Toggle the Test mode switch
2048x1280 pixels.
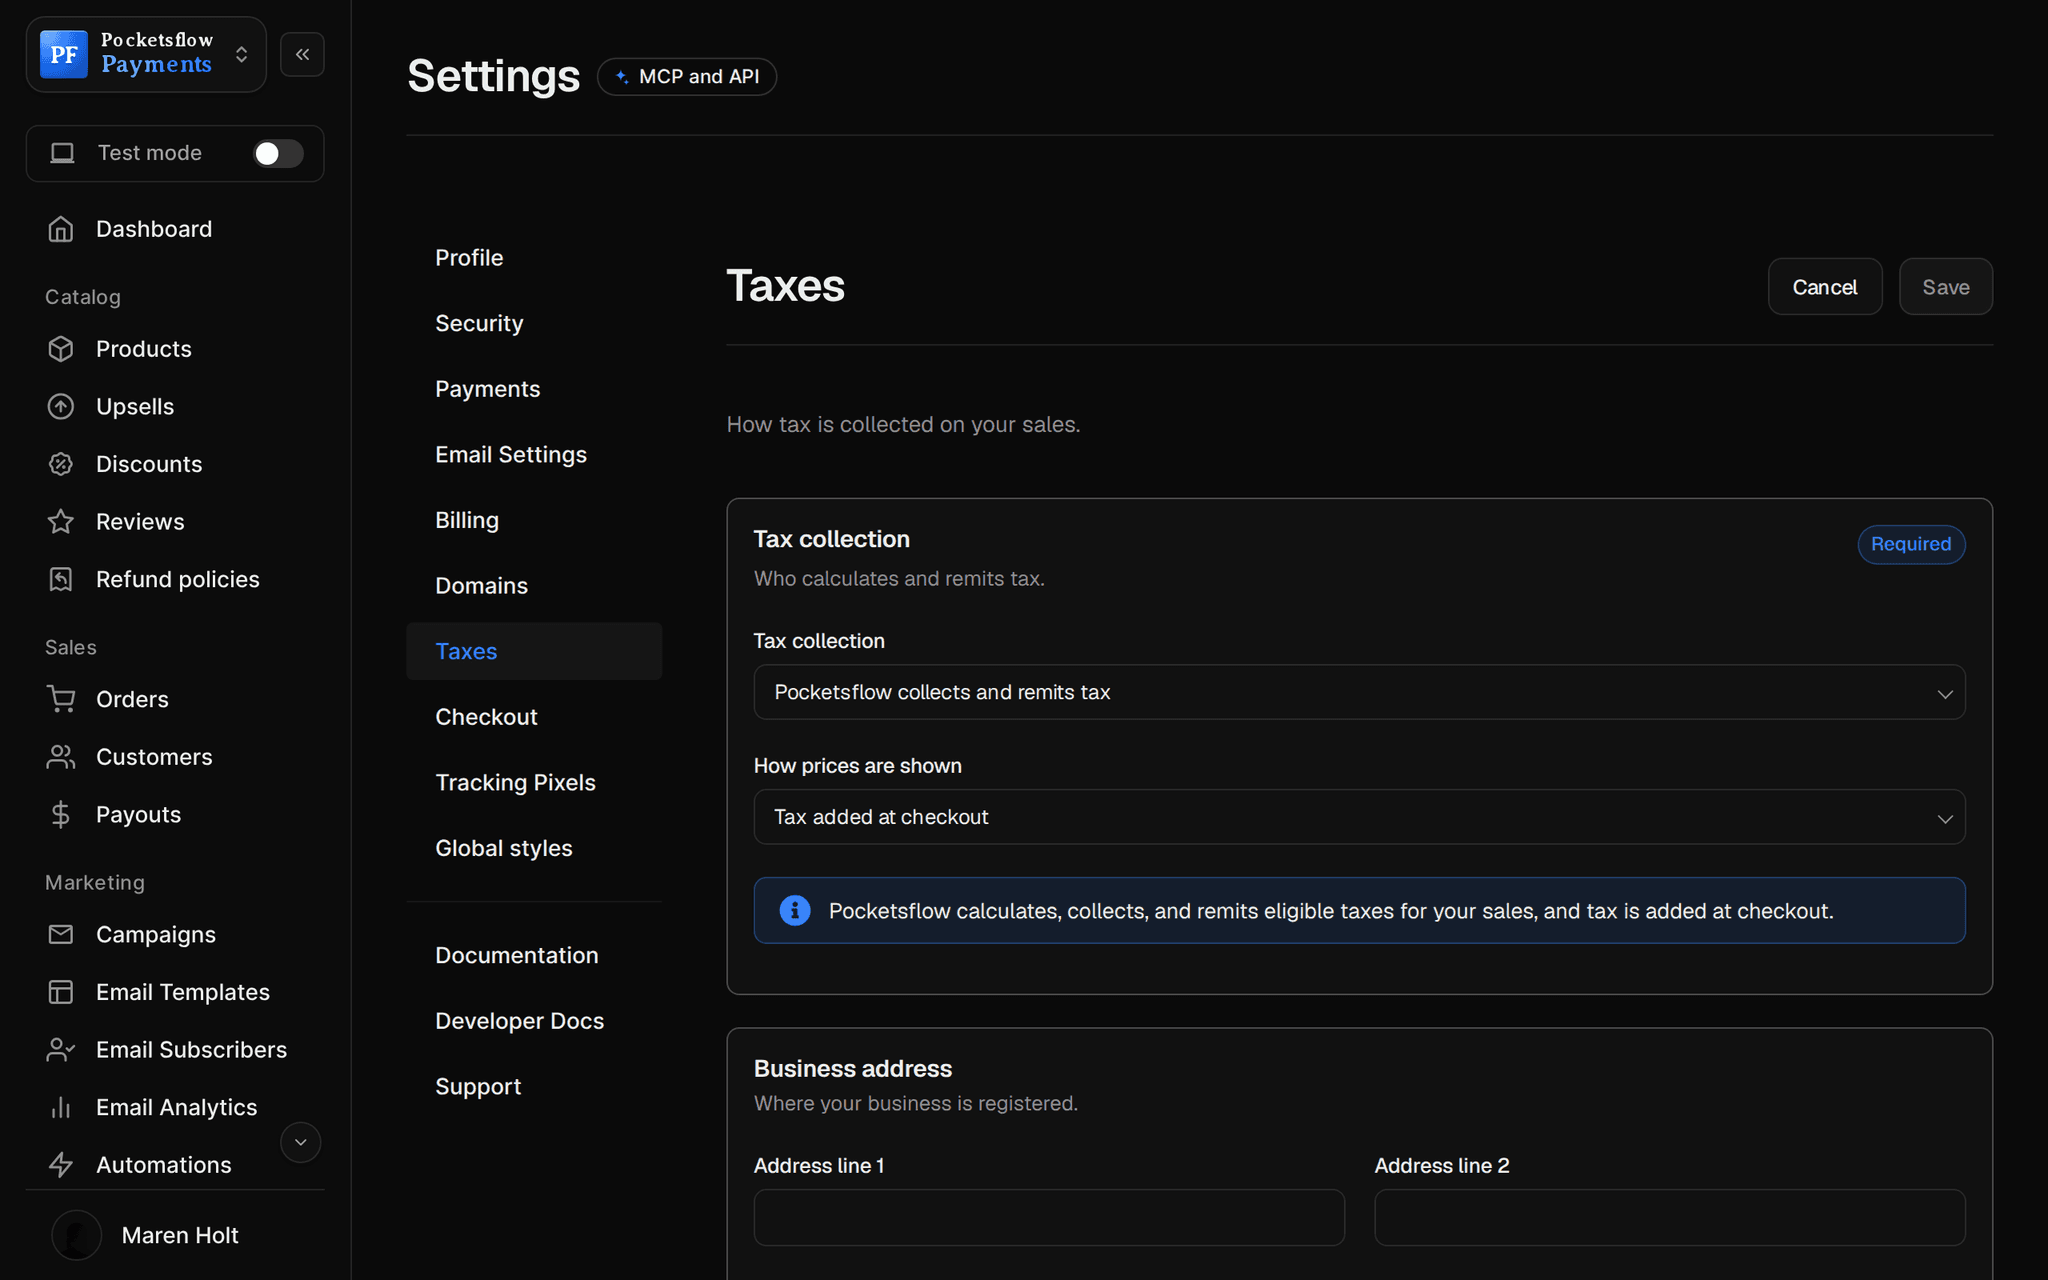(278, 153)
